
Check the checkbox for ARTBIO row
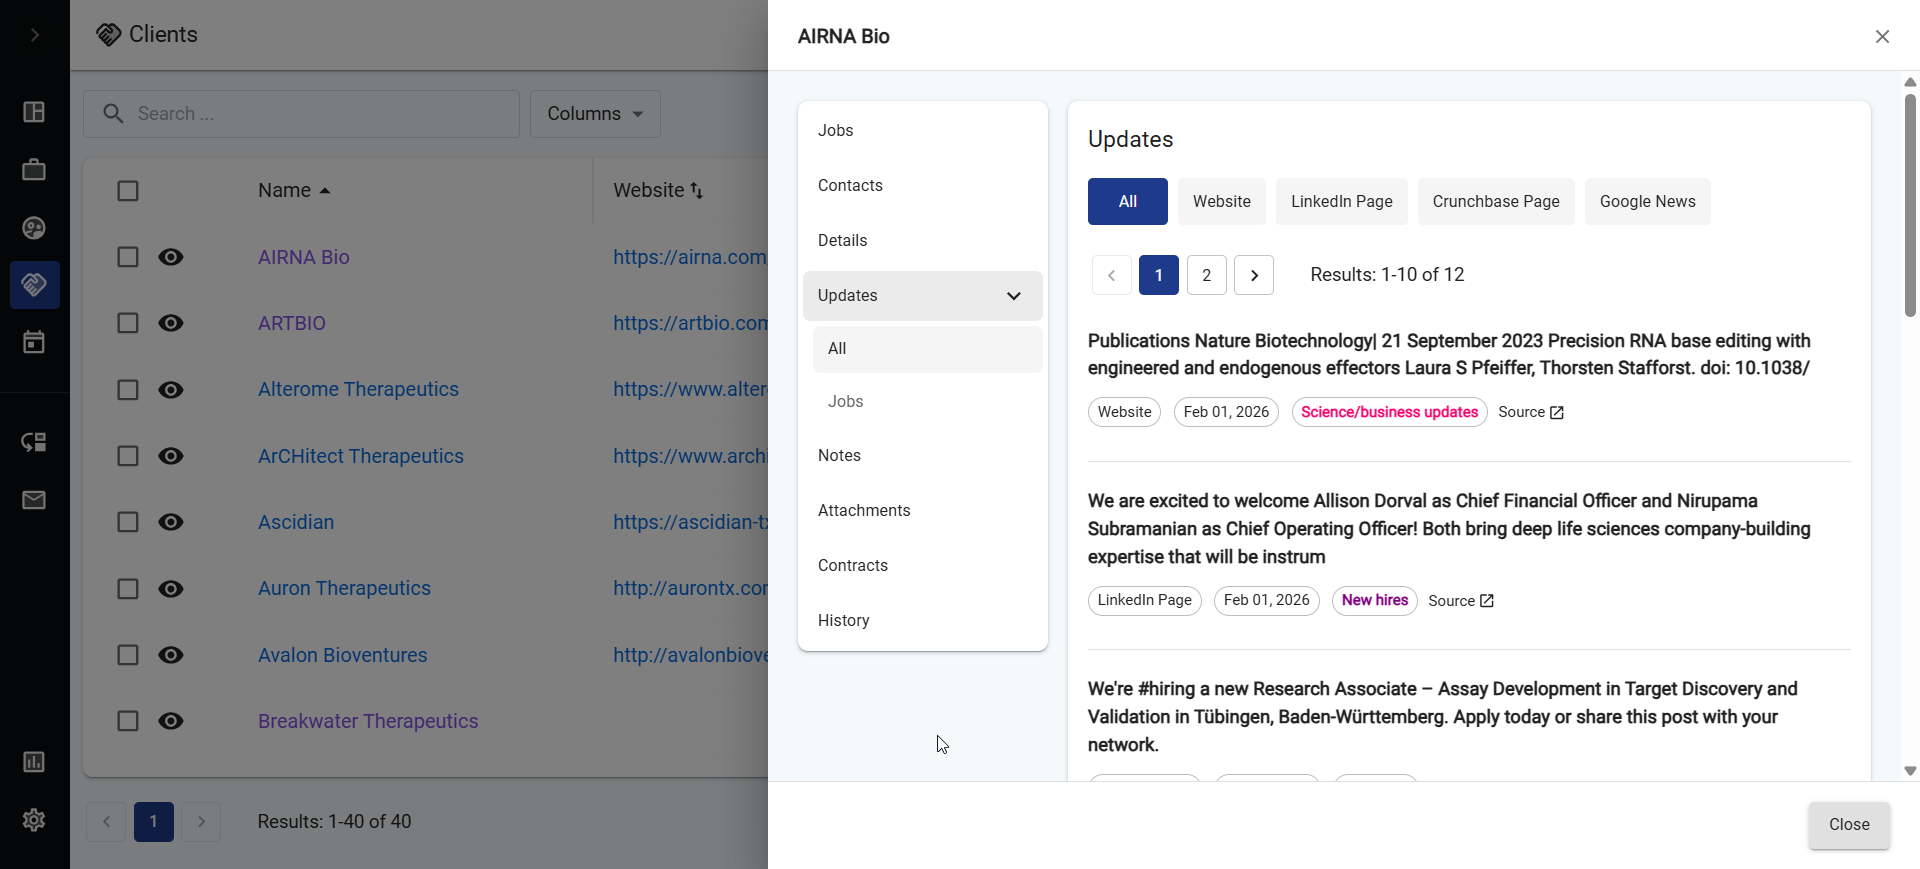[x=128, y=323]
